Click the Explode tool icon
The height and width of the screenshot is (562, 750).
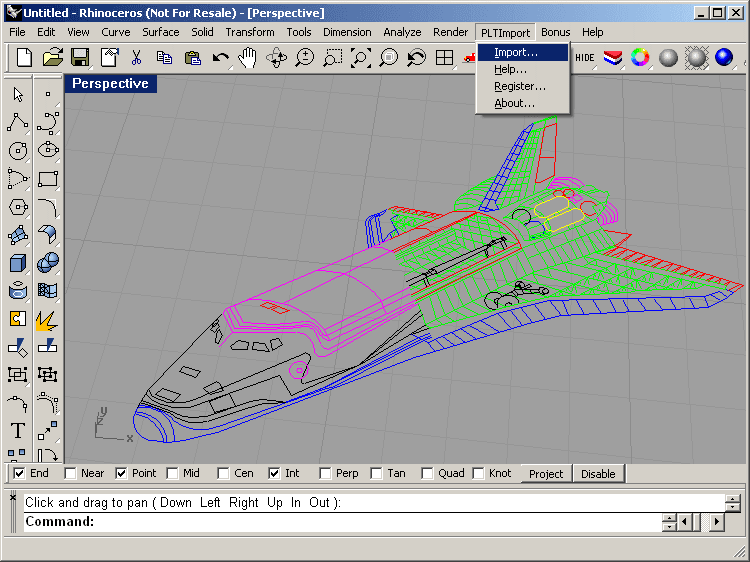point(46,319)
